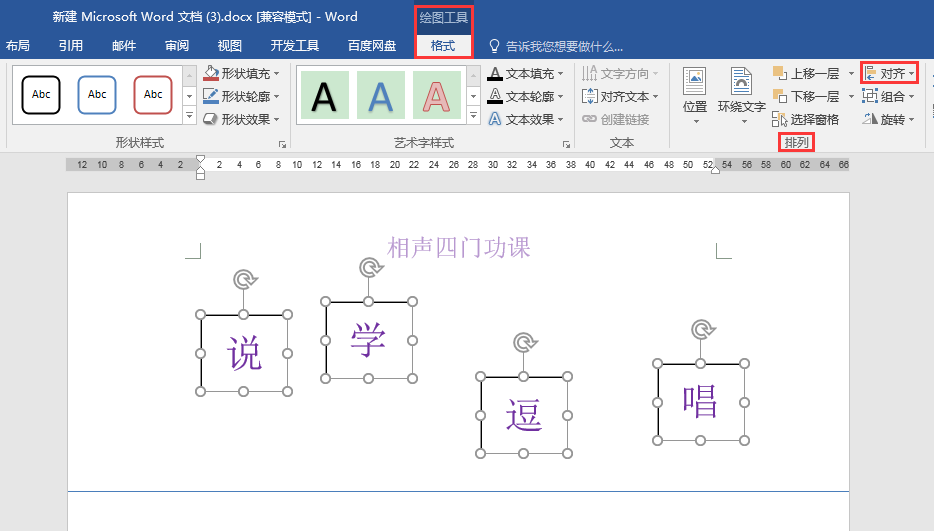Image resolution: width=934 pixels, height=531 pixels.
Task: Open the 艺术字样式 dialog launcher
Action: [566, 144]
